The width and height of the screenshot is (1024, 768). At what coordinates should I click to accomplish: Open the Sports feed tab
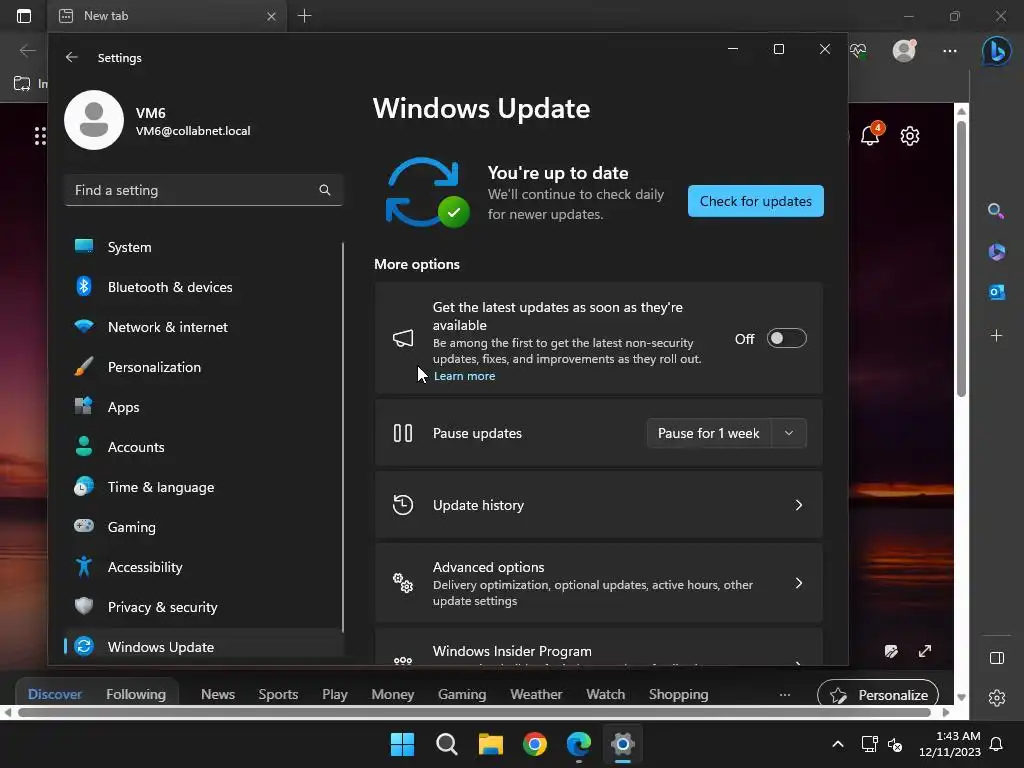[x=278, y=694]
